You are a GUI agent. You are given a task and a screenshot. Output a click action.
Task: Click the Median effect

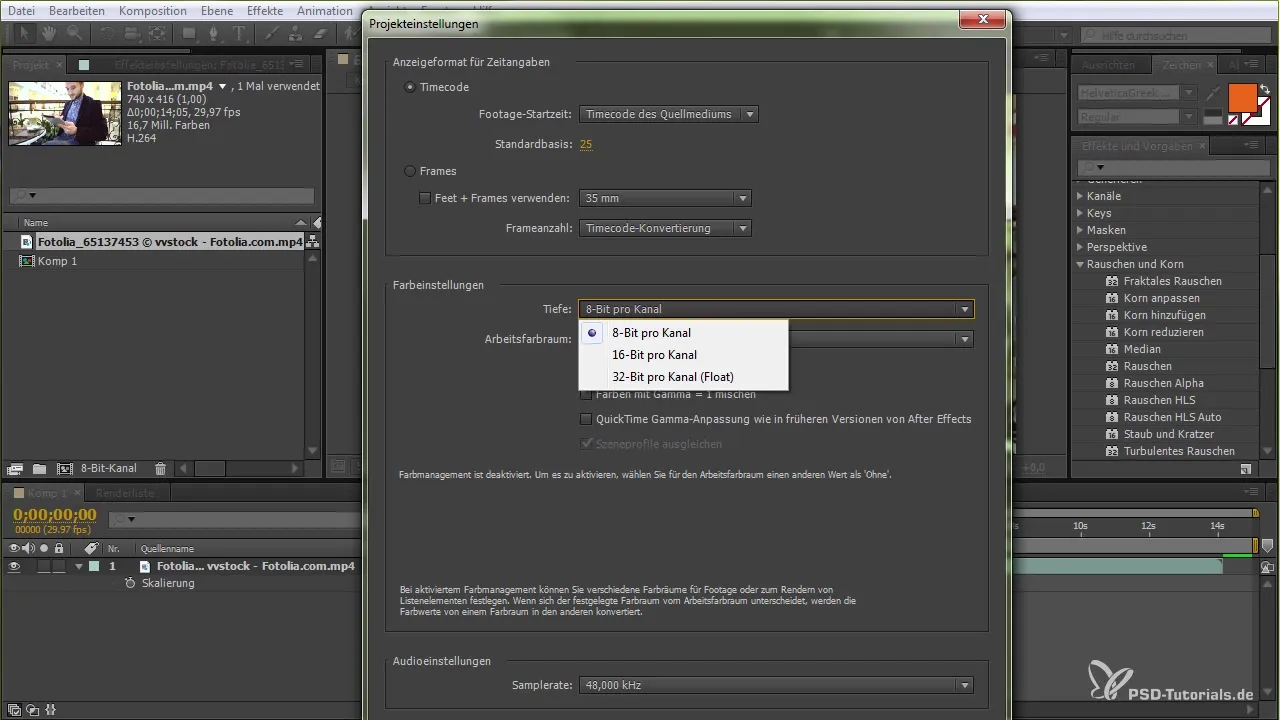tap(1142, 349)
